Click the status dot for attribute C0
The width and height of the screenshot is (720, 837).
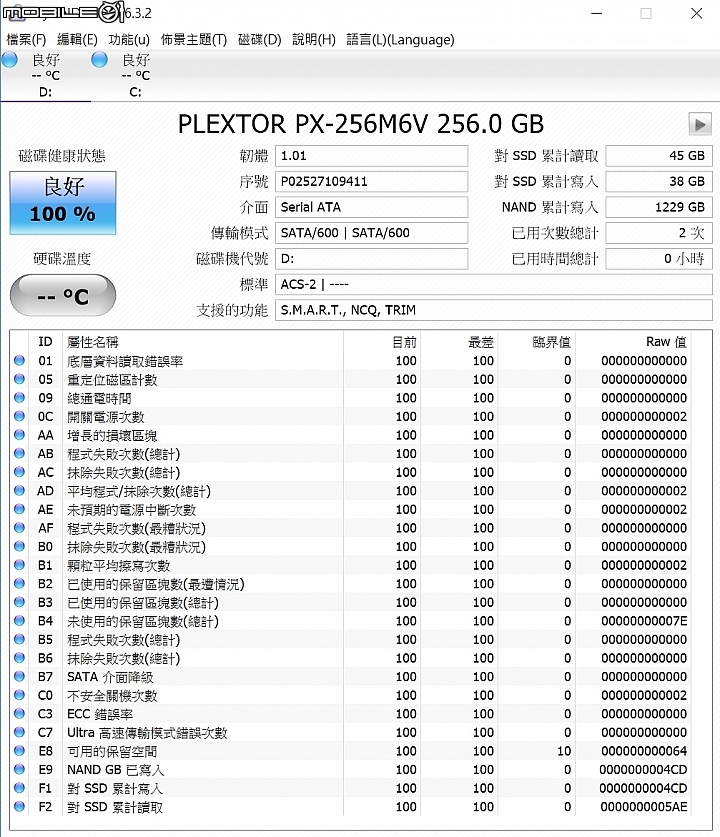pos(20,695)
